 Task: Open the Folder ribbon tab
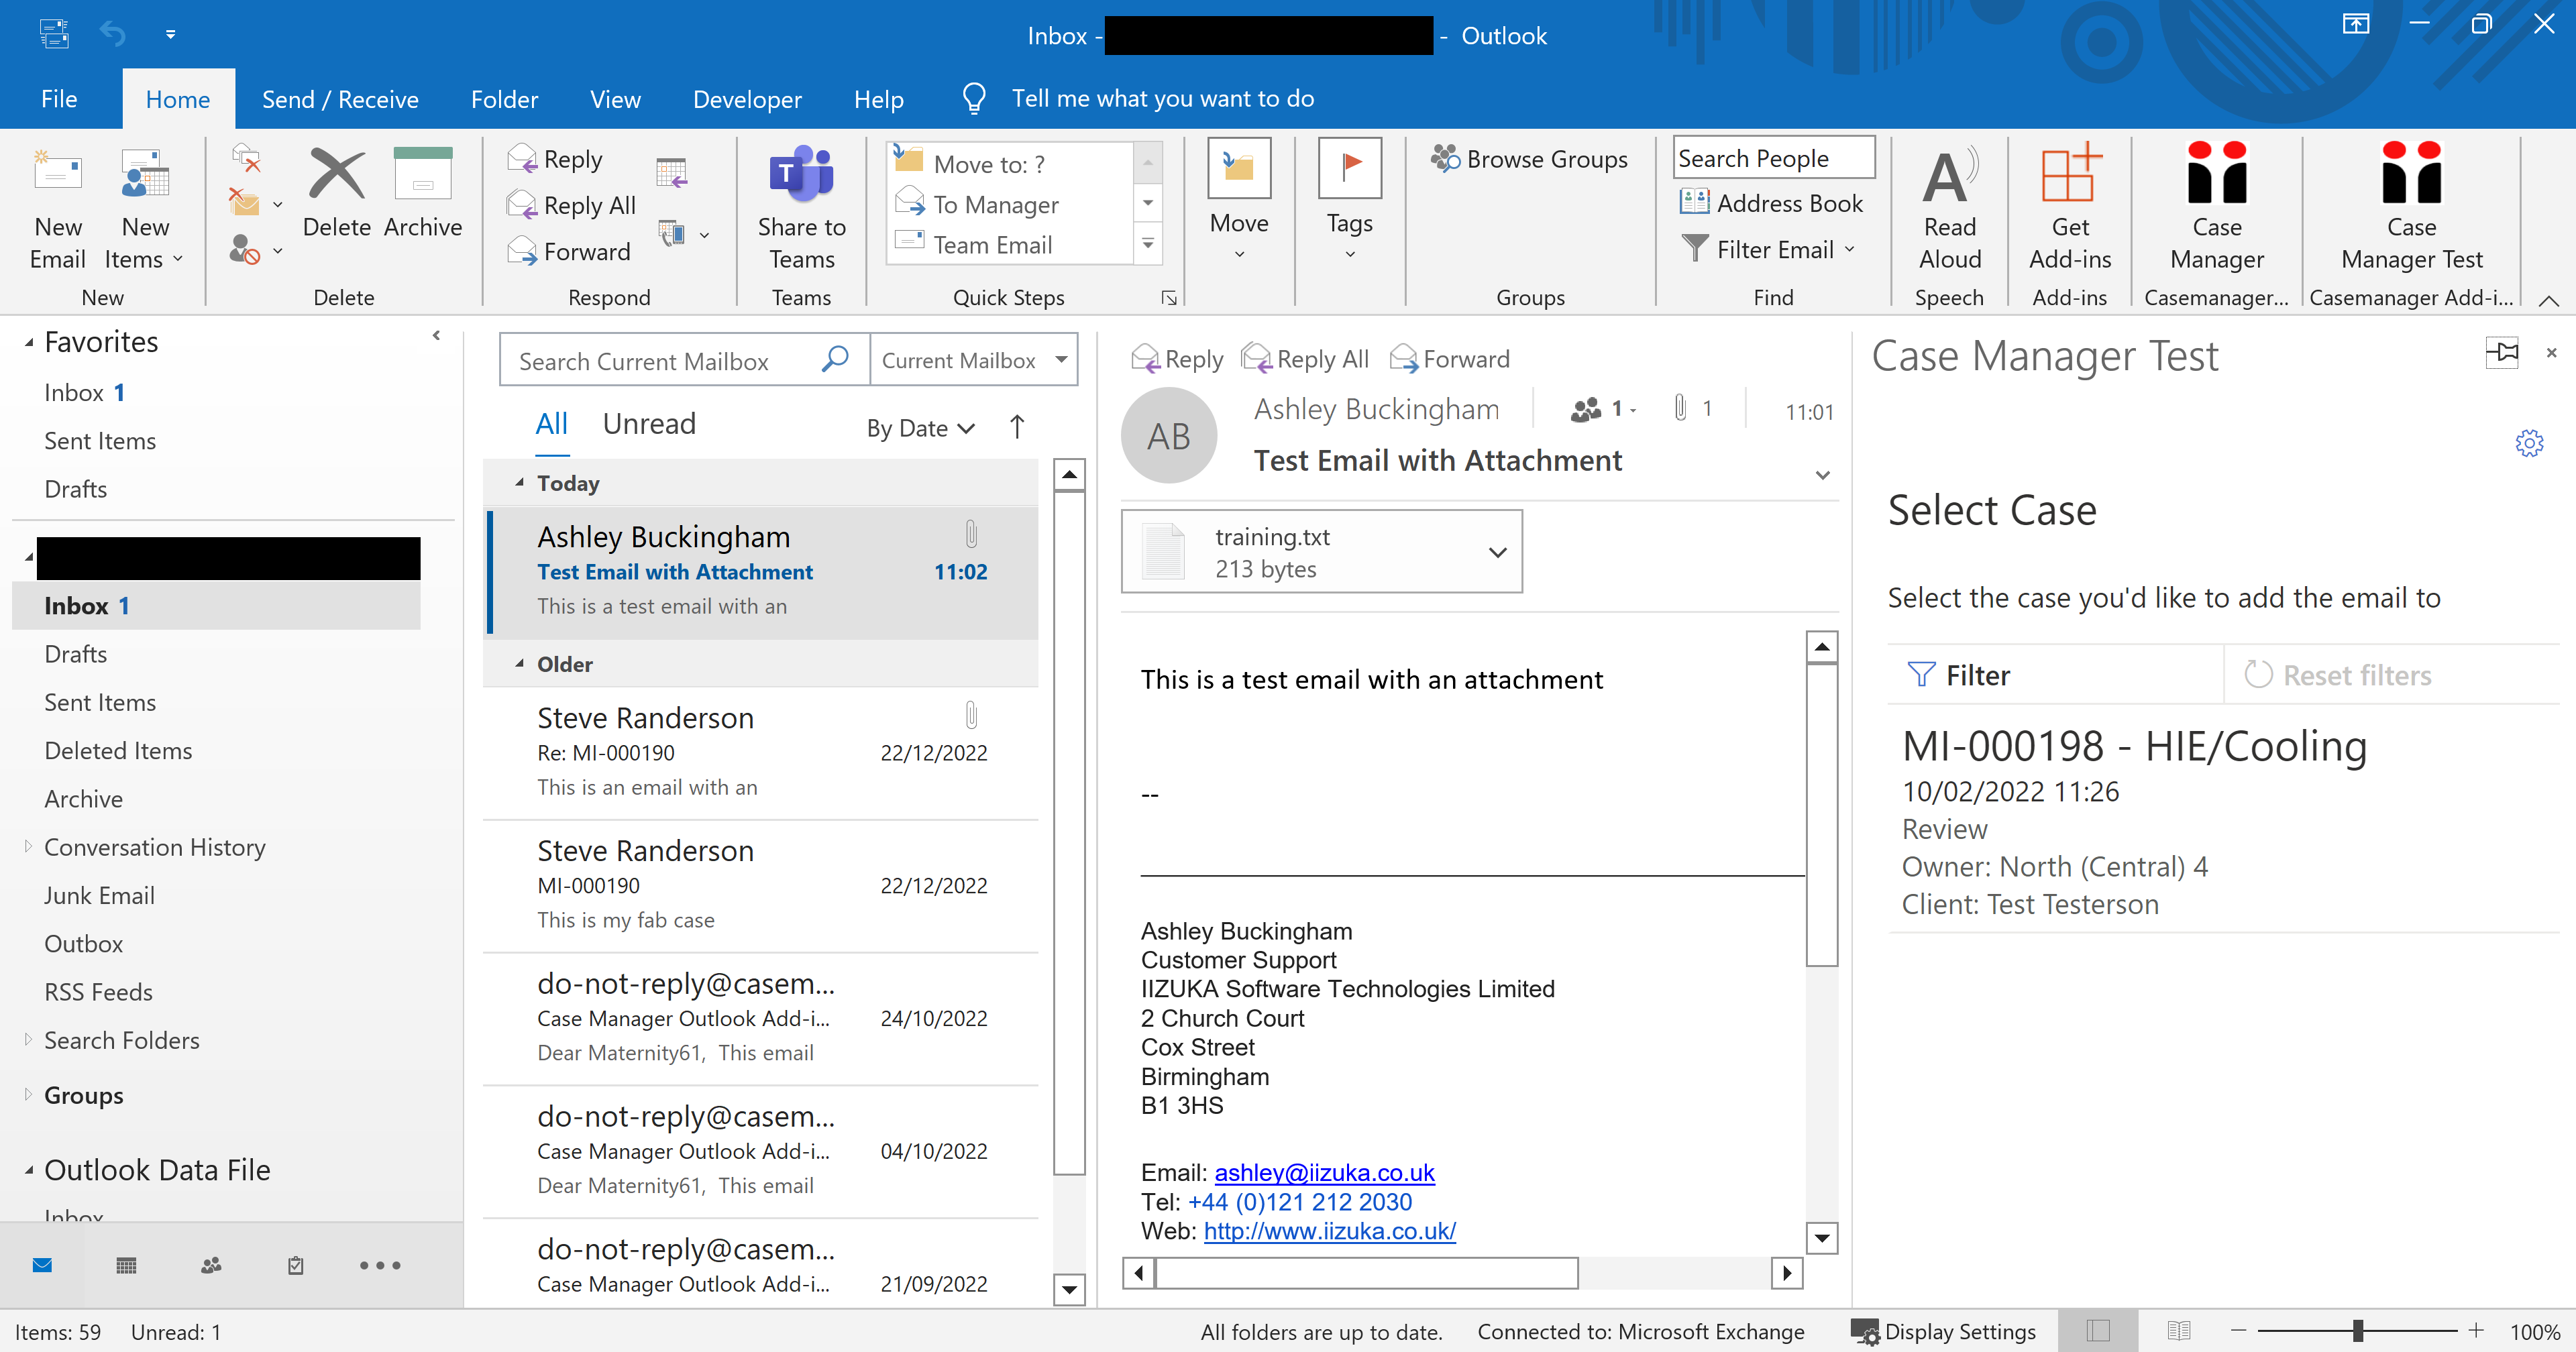[x=504, y=99]
